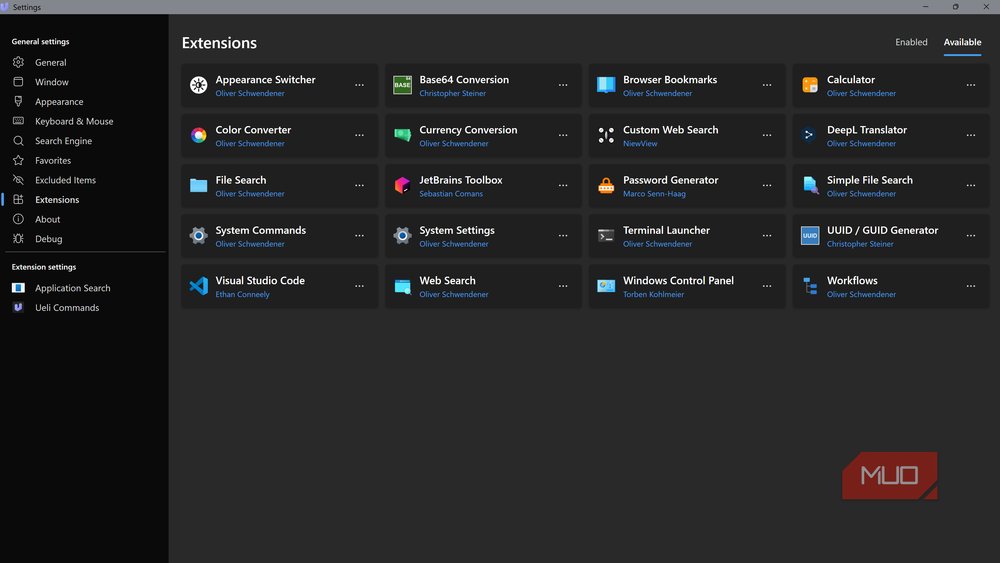The width and height of the screenshot is (1000, 563).
Task: Open Search Engine settings
Action: click(x=84, y=141)
